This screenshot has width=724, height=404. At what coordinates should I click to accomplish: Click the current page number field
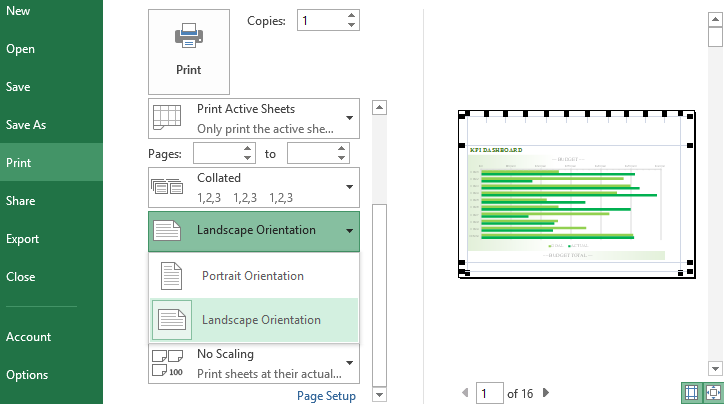(489, 393)
